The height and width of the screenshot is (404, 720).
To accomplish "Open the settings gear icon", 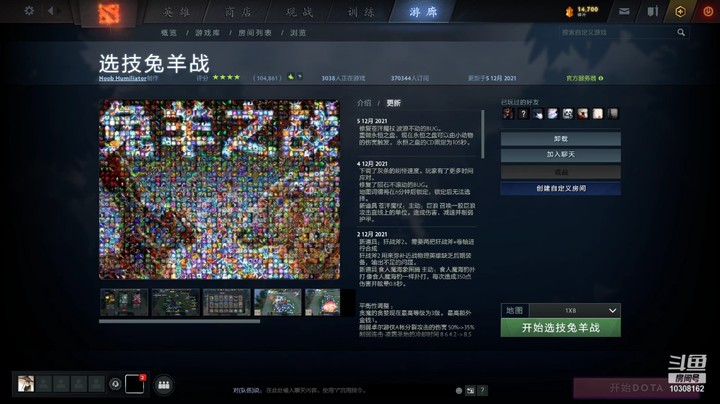I will tap(29, 10).
